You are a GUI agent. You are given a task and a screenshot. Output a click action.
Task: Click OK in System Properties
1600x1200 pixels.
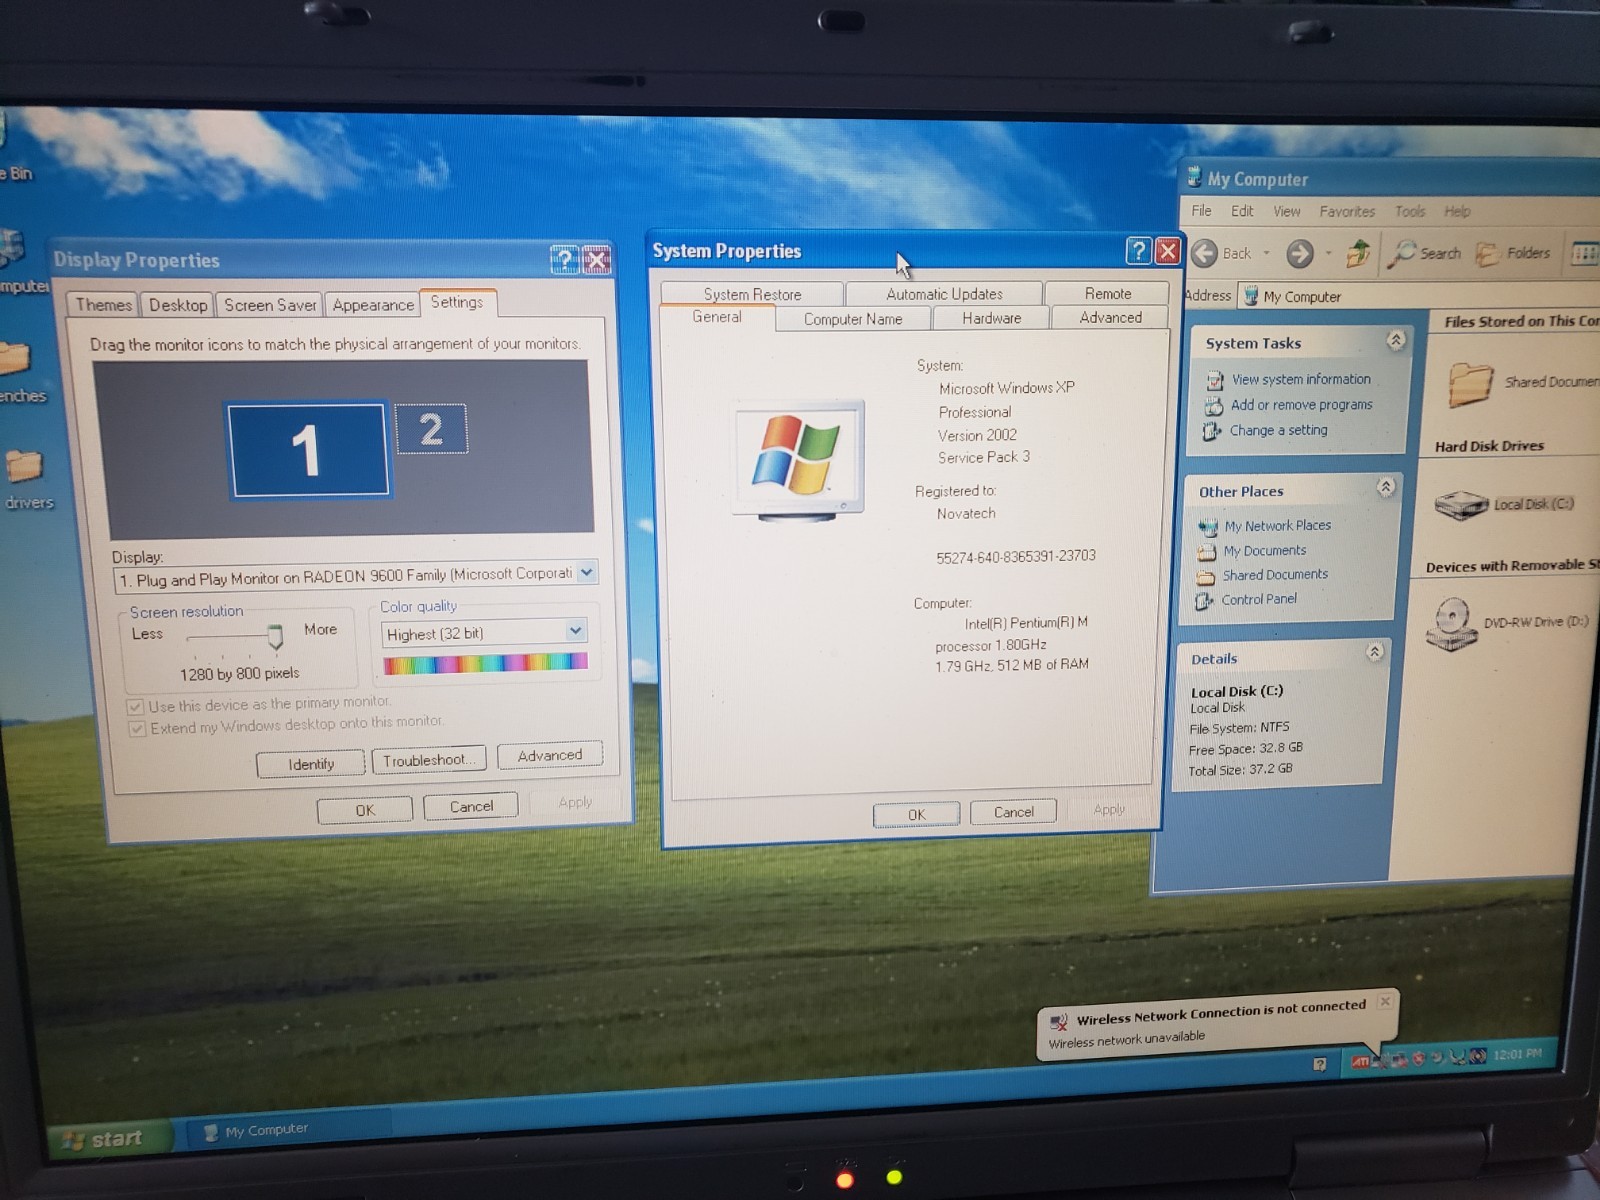(916, 814)
